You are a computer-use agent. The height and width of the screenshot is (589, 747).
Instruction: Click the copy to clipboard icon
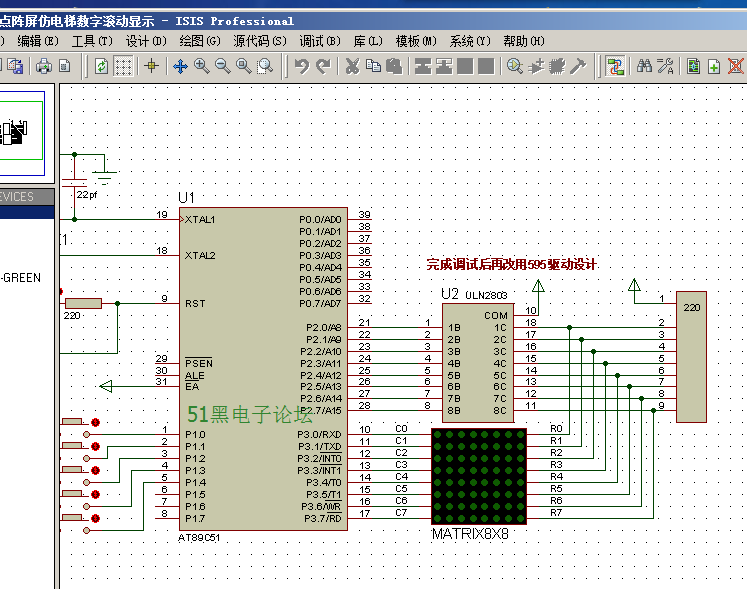pos(373,66)
